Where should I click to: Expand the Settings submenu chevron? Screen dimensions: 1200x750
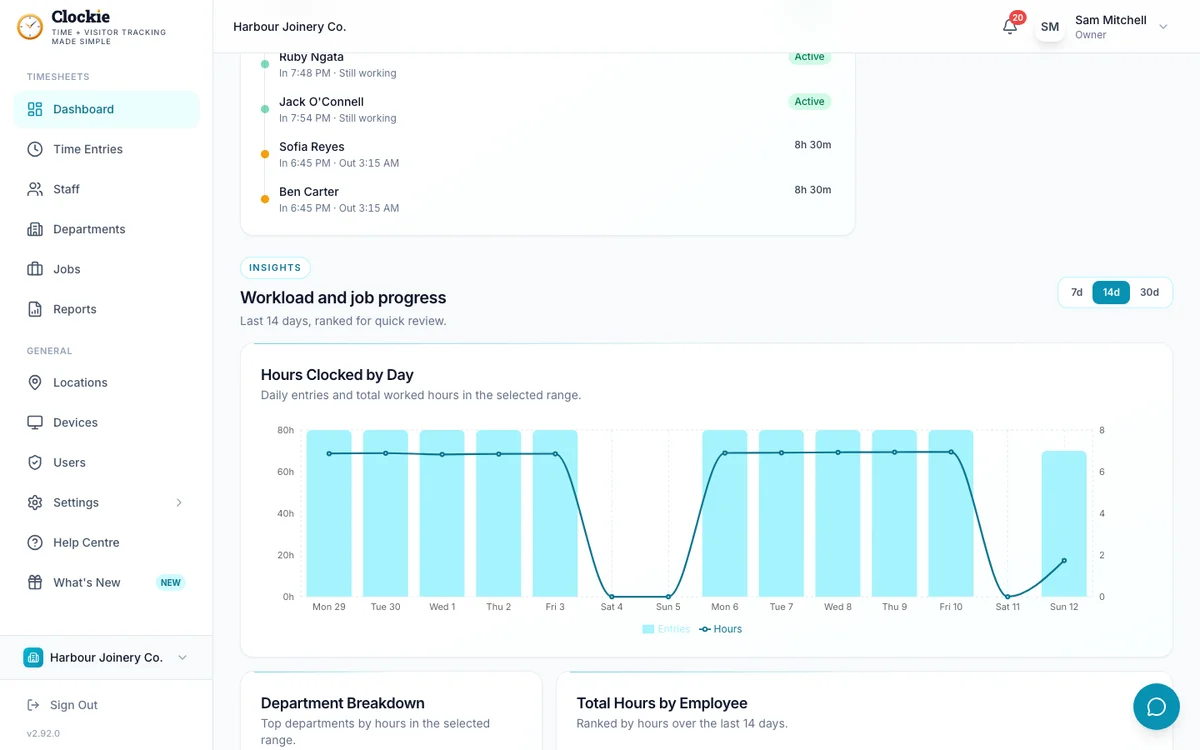(x=179, y=502)
